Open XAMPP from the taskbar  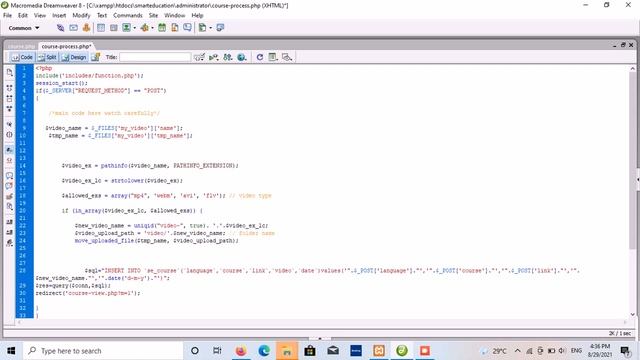[379, 351]
